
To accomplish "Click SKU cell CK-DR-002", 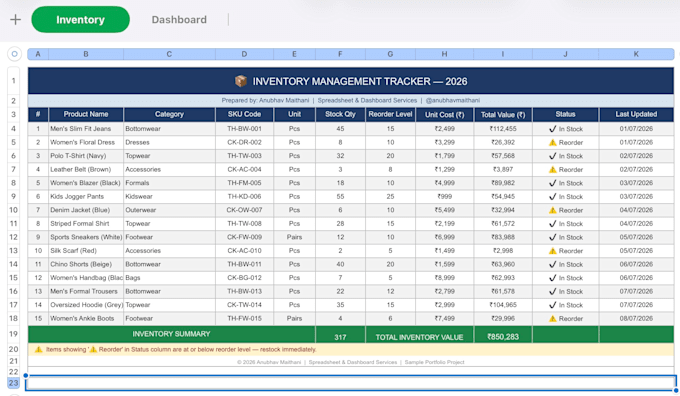I will click(244, 142).
